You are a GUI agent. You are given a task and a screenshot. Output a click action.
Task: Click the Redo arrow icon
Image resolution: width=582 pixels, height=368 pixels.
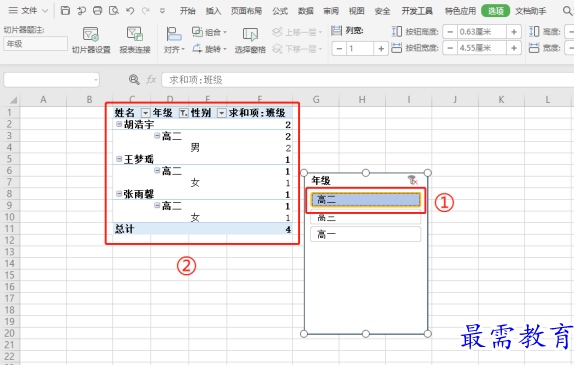click(146, 10)
